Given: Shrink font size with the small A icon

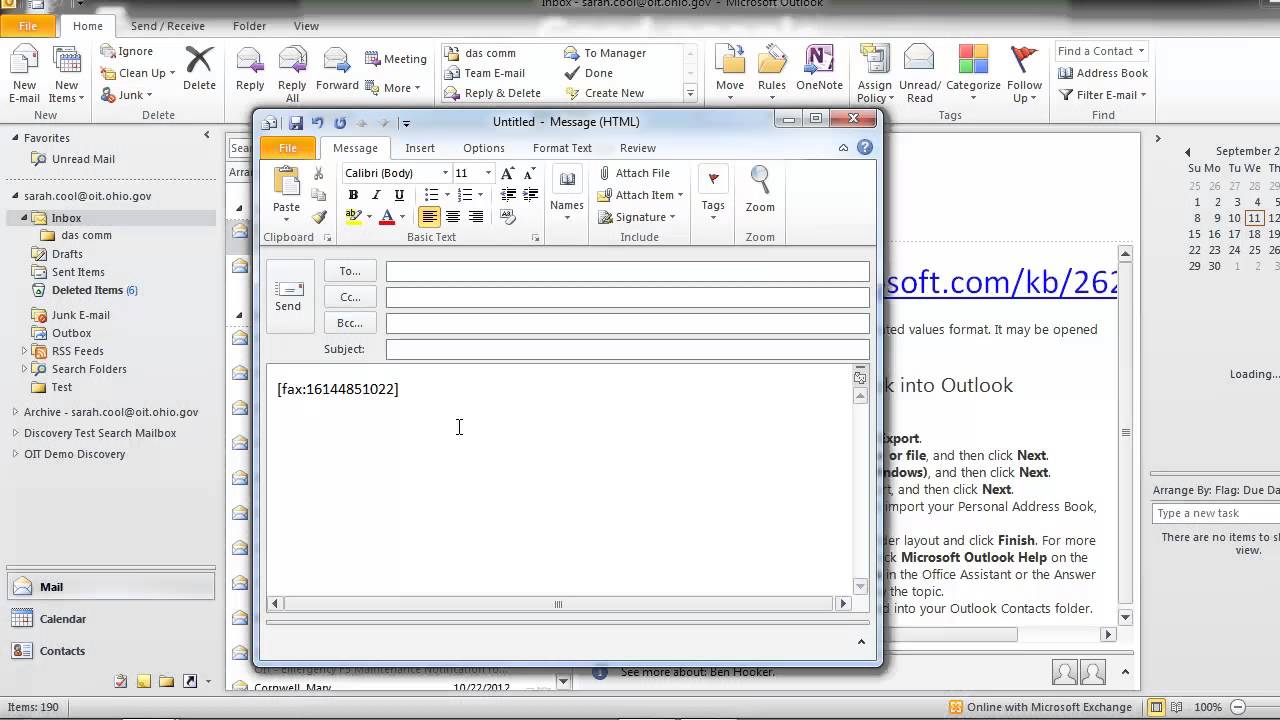Looking at the screenshot, I should 529,173.
